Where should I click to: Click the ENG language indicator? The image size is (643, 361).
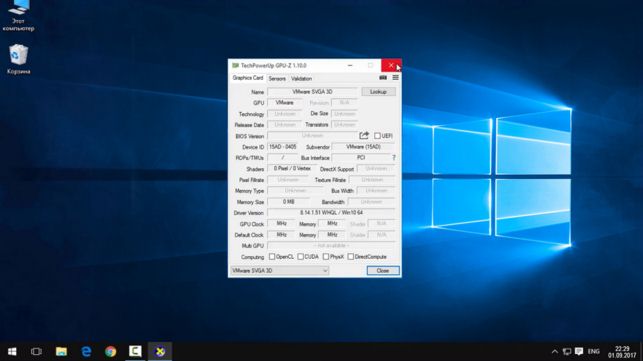point(594,352)
